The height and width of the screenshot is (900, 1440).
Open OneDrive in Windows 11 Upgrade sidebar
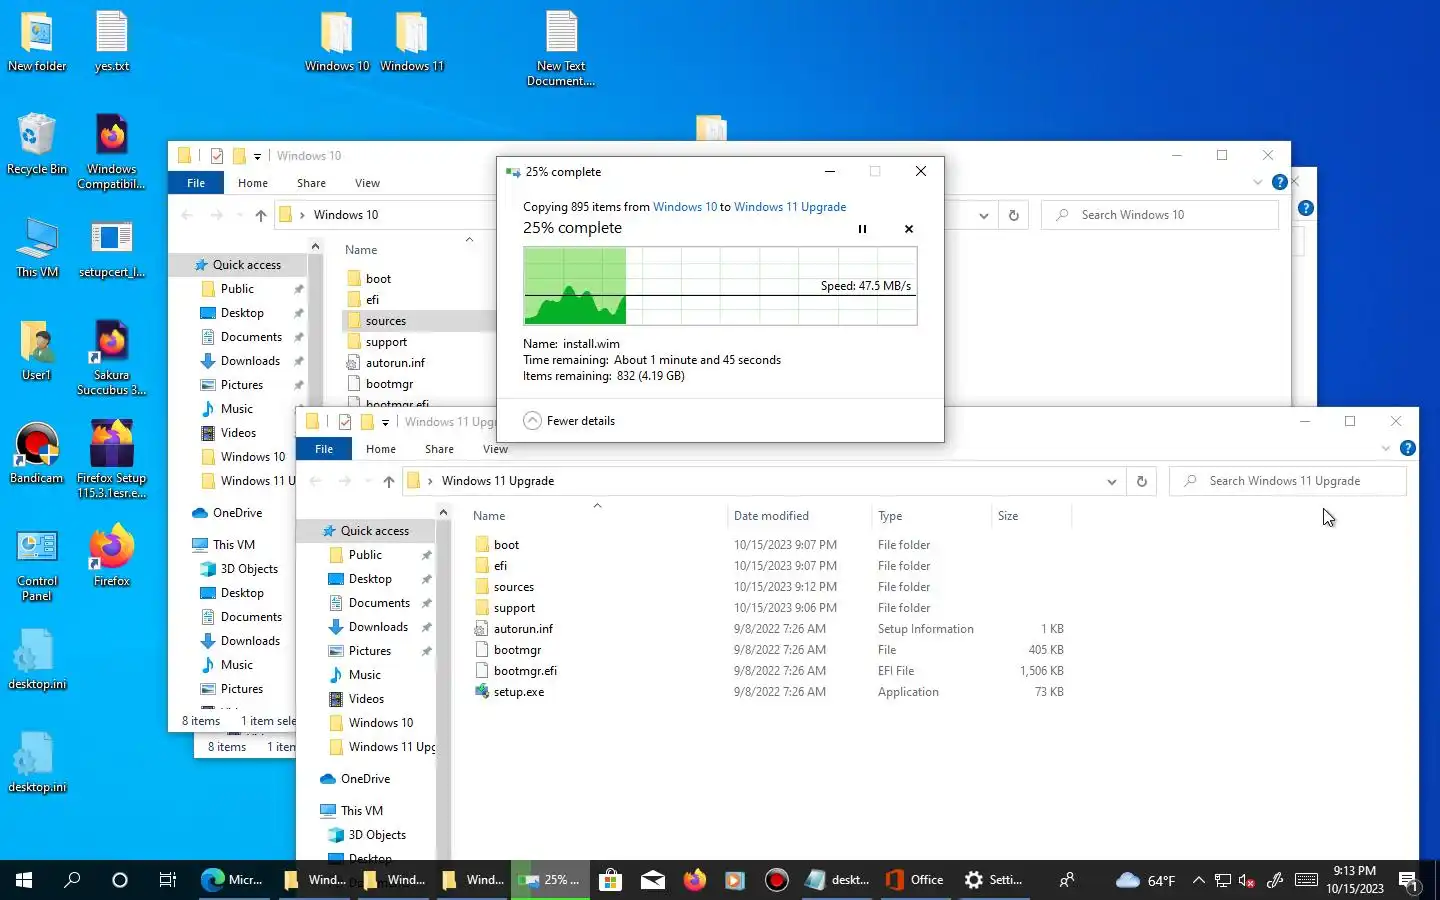click(x=365, y=779)
